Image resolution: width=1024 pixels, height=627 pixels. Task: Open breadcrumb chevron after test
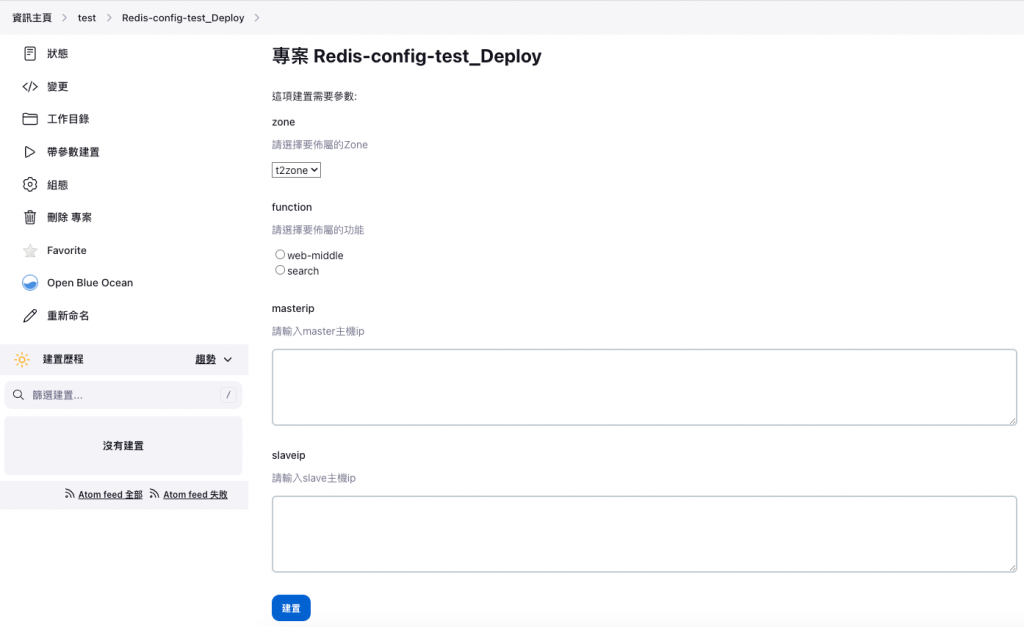pos(109,18)
